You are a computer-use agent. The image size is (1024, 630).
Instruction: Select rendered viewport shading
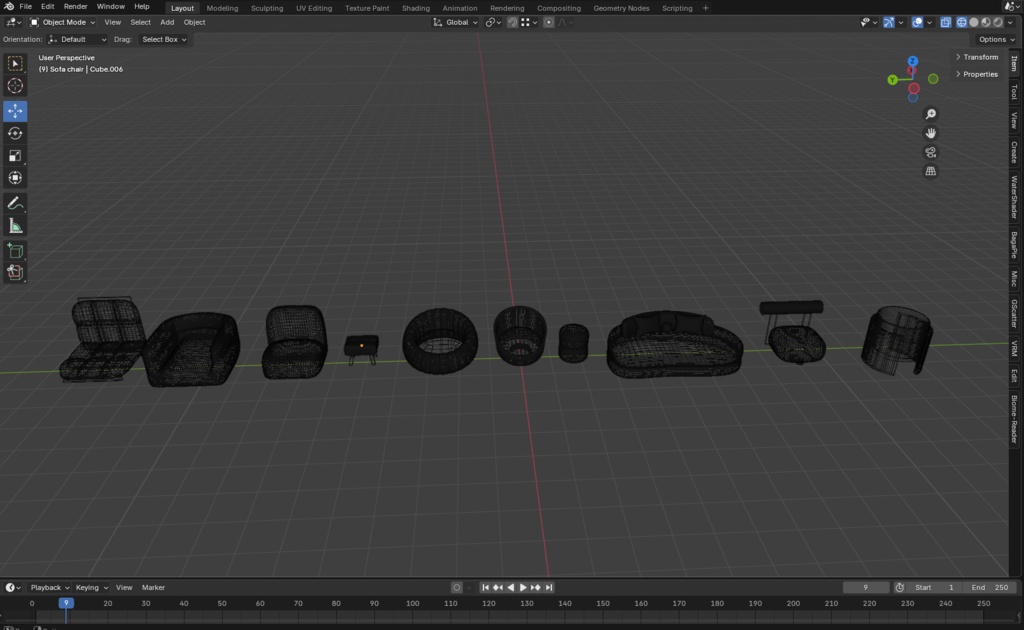click(x=998, y=22)
